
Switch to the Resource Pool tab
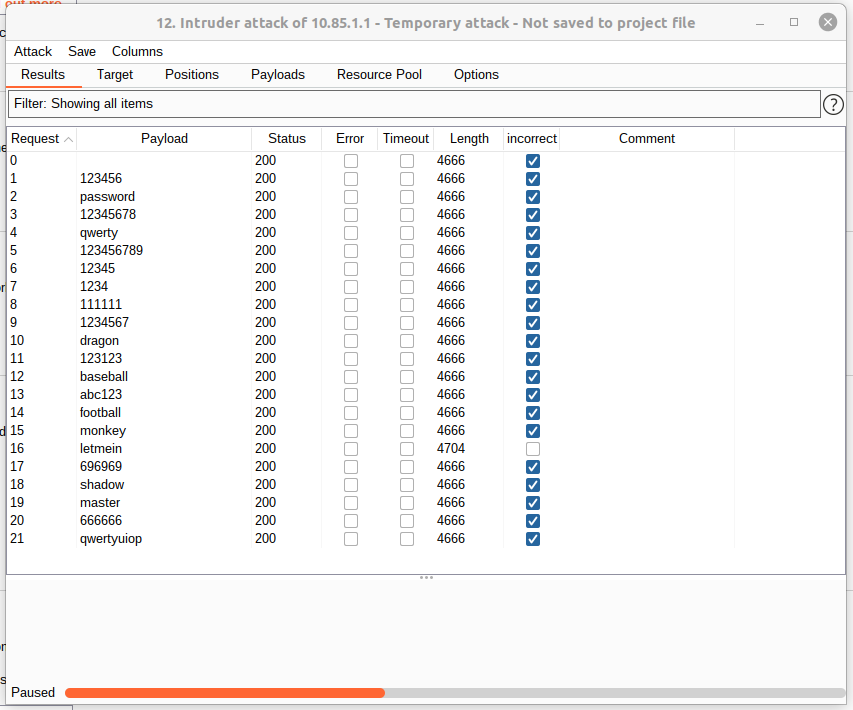click(379, 74)
